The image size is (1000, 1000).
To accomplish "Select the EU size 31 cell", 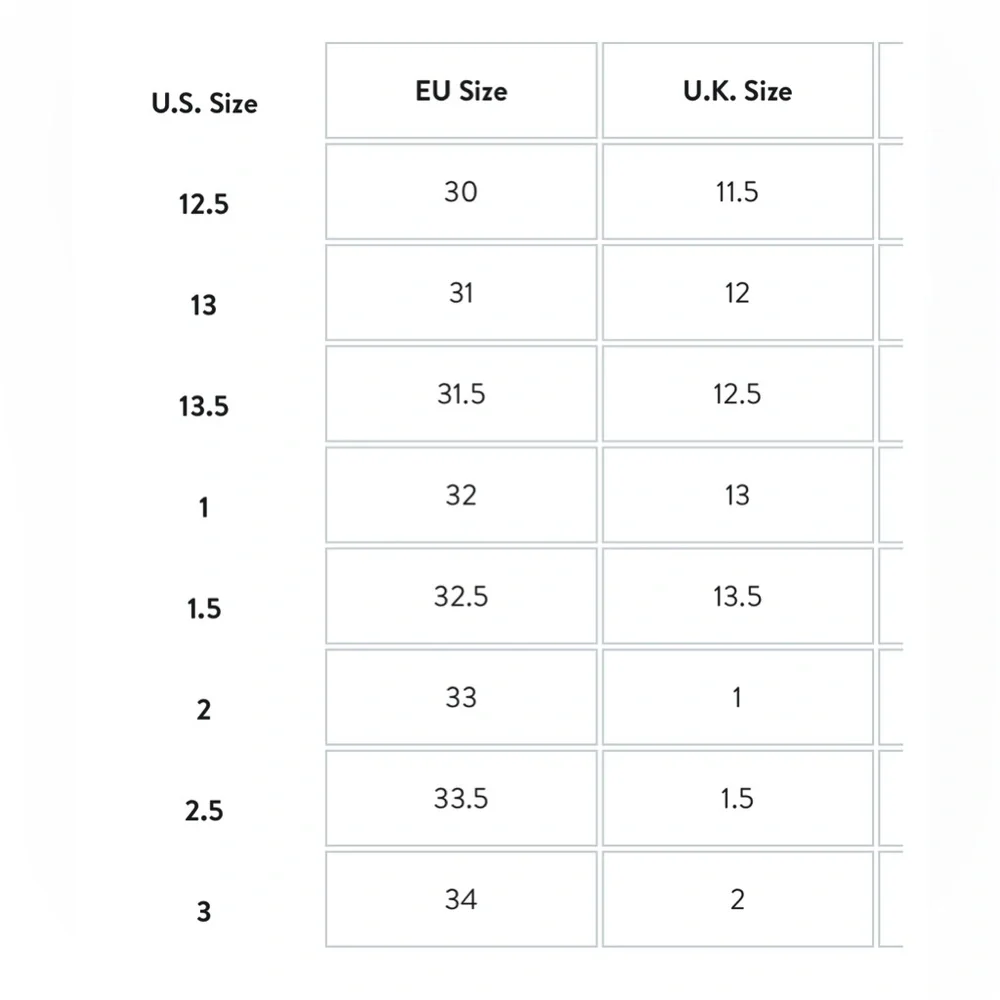I will click(x=461, y=293).
